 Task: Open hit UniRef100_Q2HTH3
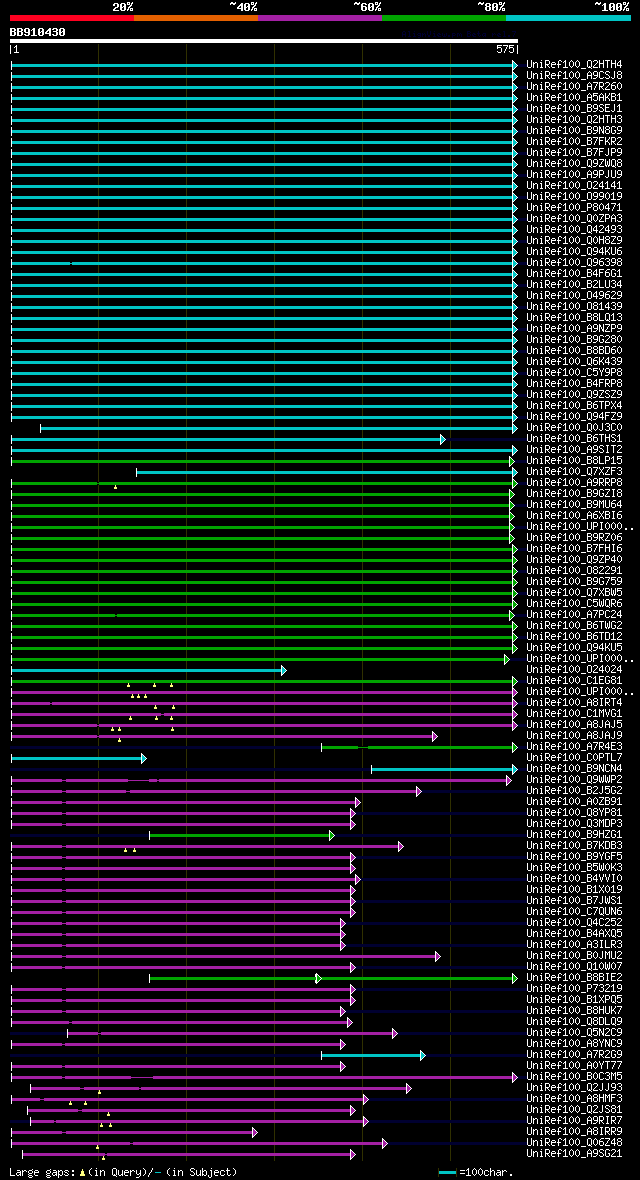574,120
